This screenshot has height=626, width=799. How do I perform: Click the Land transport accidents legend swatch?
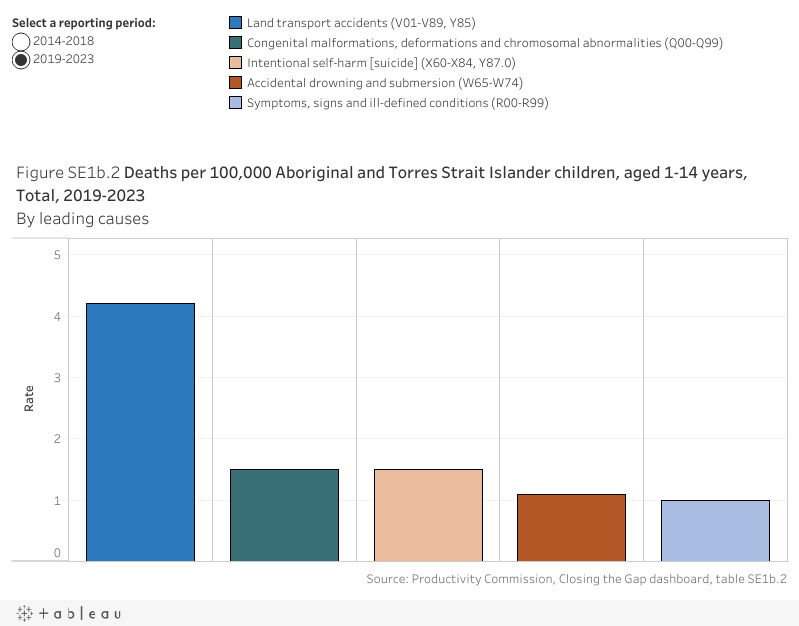coord(235,22)
